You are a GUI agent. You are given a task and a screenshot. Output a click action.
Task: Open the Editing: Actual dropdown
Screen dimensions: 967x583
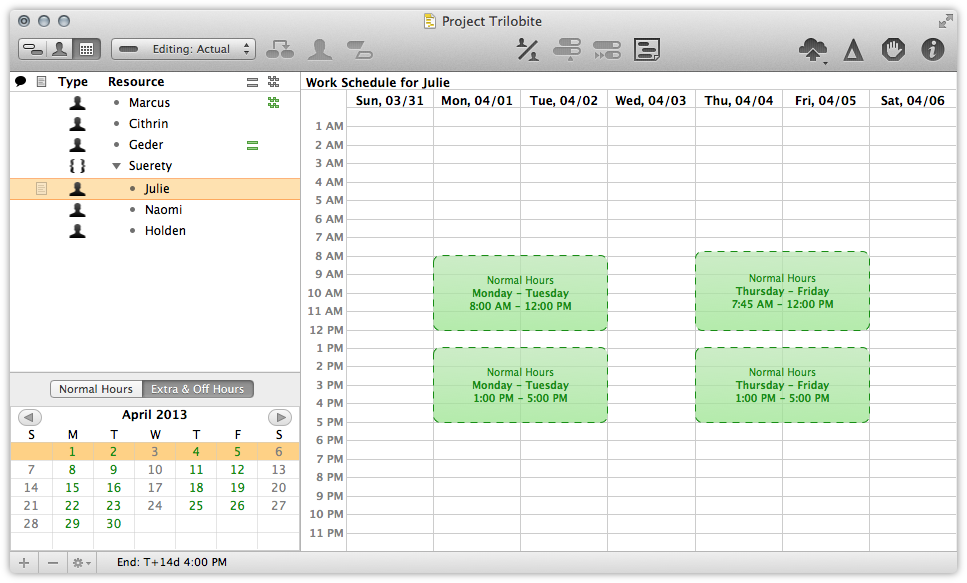tap(184, 49)
